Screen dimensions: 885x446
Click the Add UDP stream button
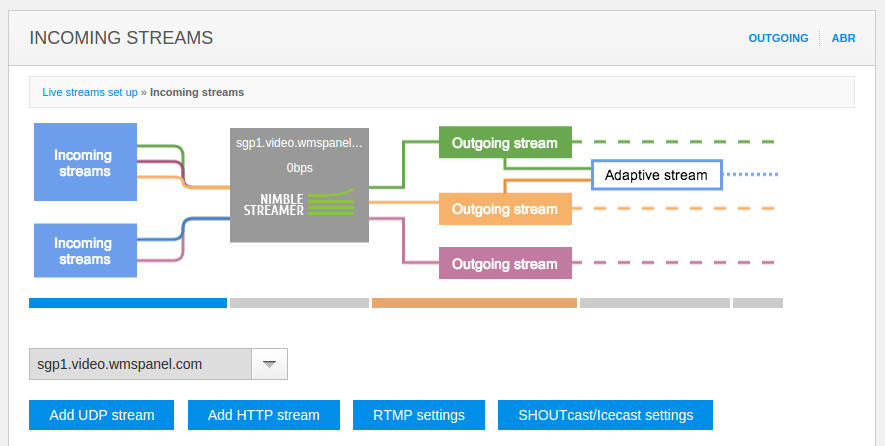102,415
